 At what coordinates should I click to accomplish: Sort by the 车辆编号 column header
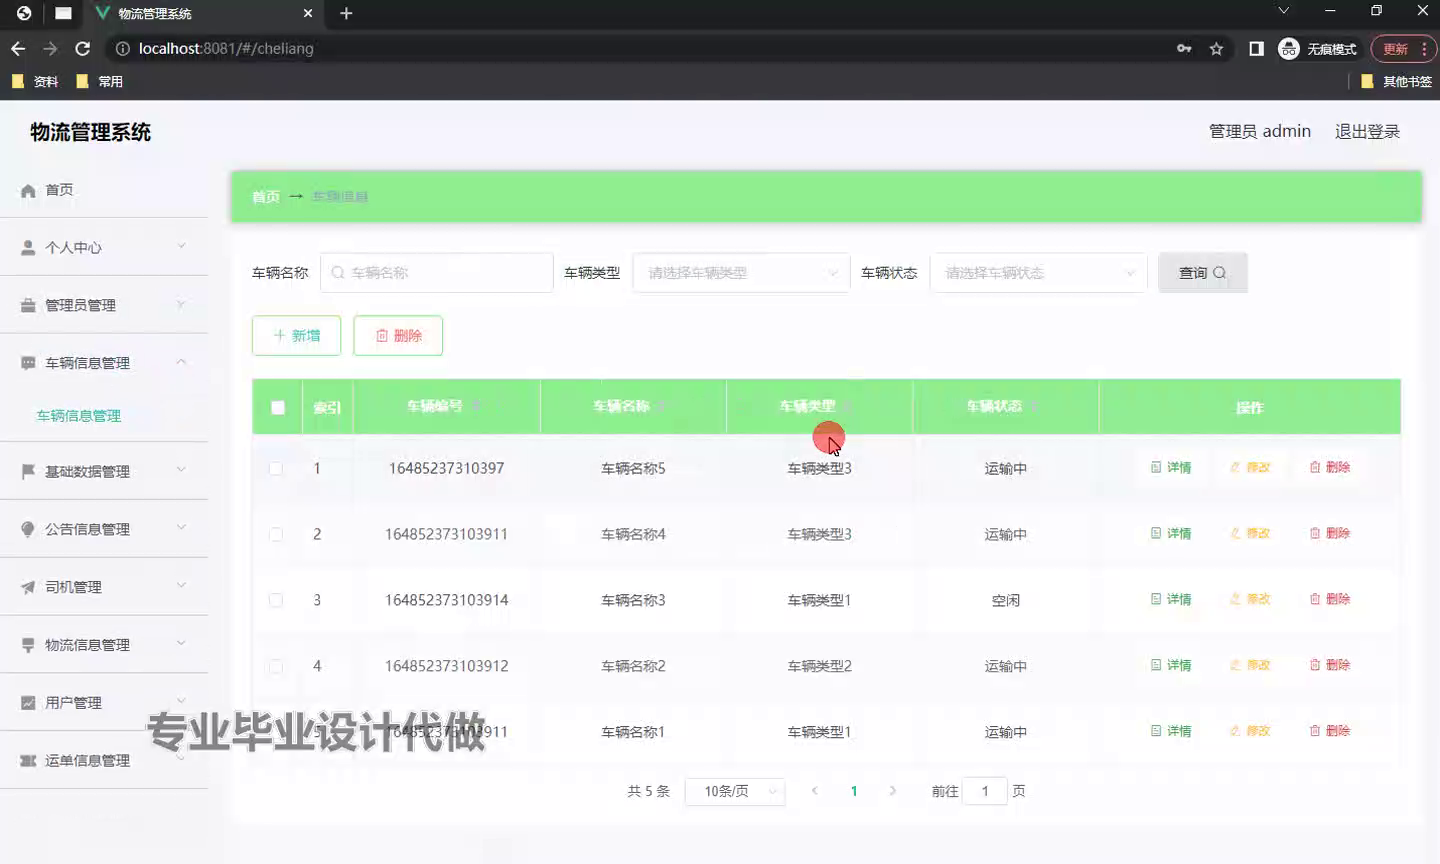[x=445, y=406]
